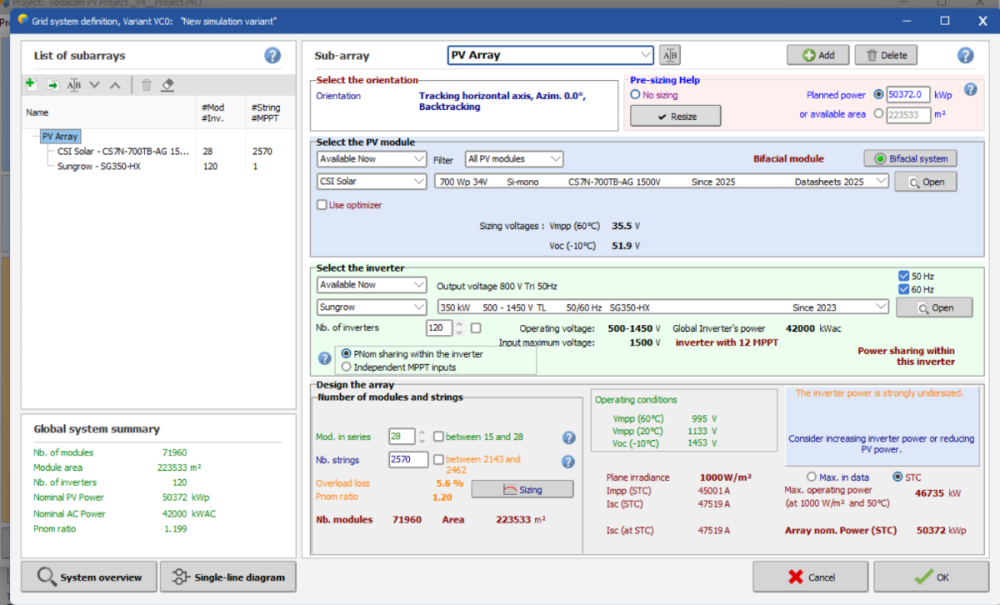
Task: Move subarray down with the down chevron
Action: pos(95,85)
